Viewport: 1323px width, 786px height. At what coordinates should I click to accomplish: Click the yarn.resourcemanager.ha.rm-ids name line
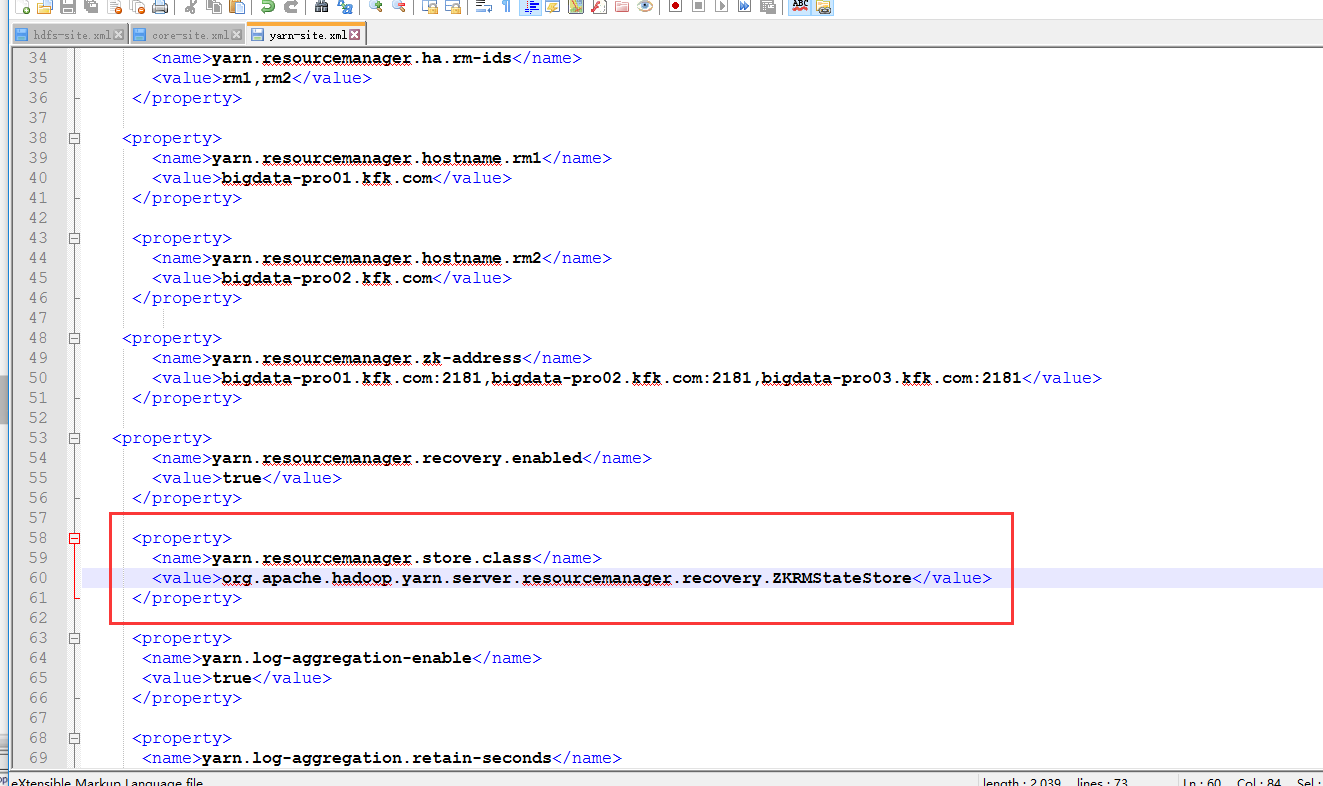pyautogui.click(x=366, y=58)
